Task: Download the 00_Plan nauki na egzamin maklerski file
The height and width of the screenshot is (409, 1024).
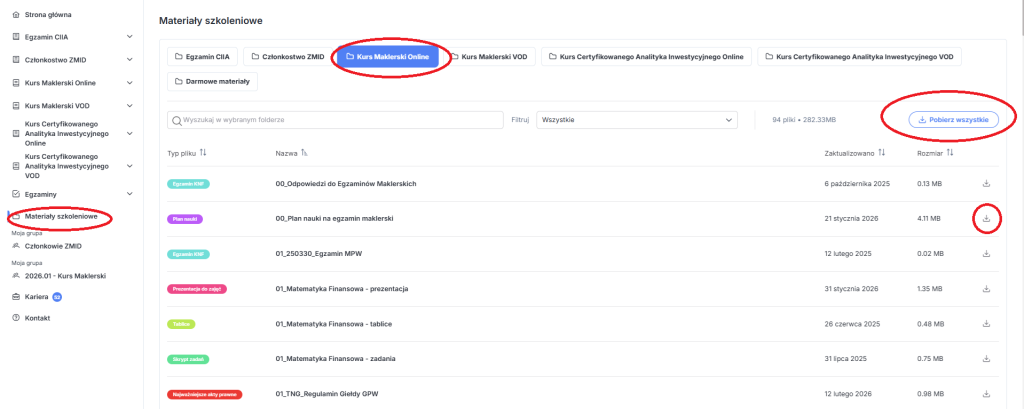Action: coord(986,218)
